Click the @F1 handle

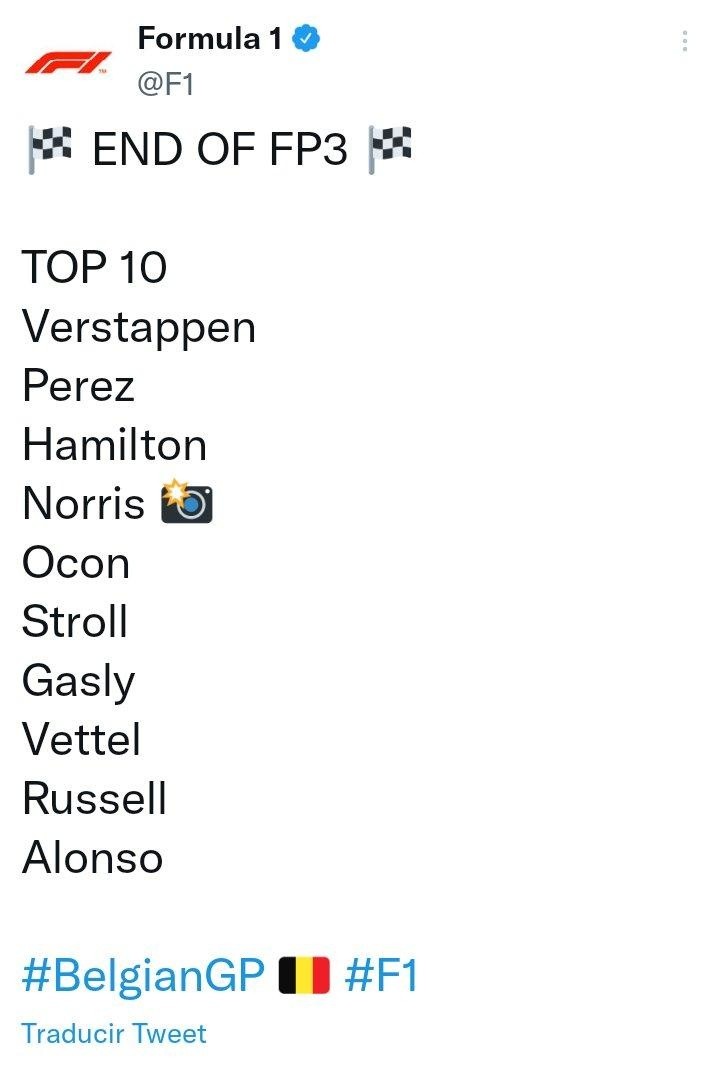(x=165, y=84)
